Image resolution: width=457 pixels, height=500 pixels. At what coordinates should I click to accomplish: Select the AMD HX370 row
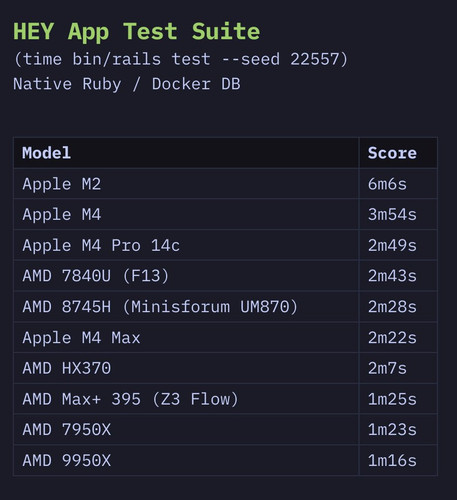[225, 368]
